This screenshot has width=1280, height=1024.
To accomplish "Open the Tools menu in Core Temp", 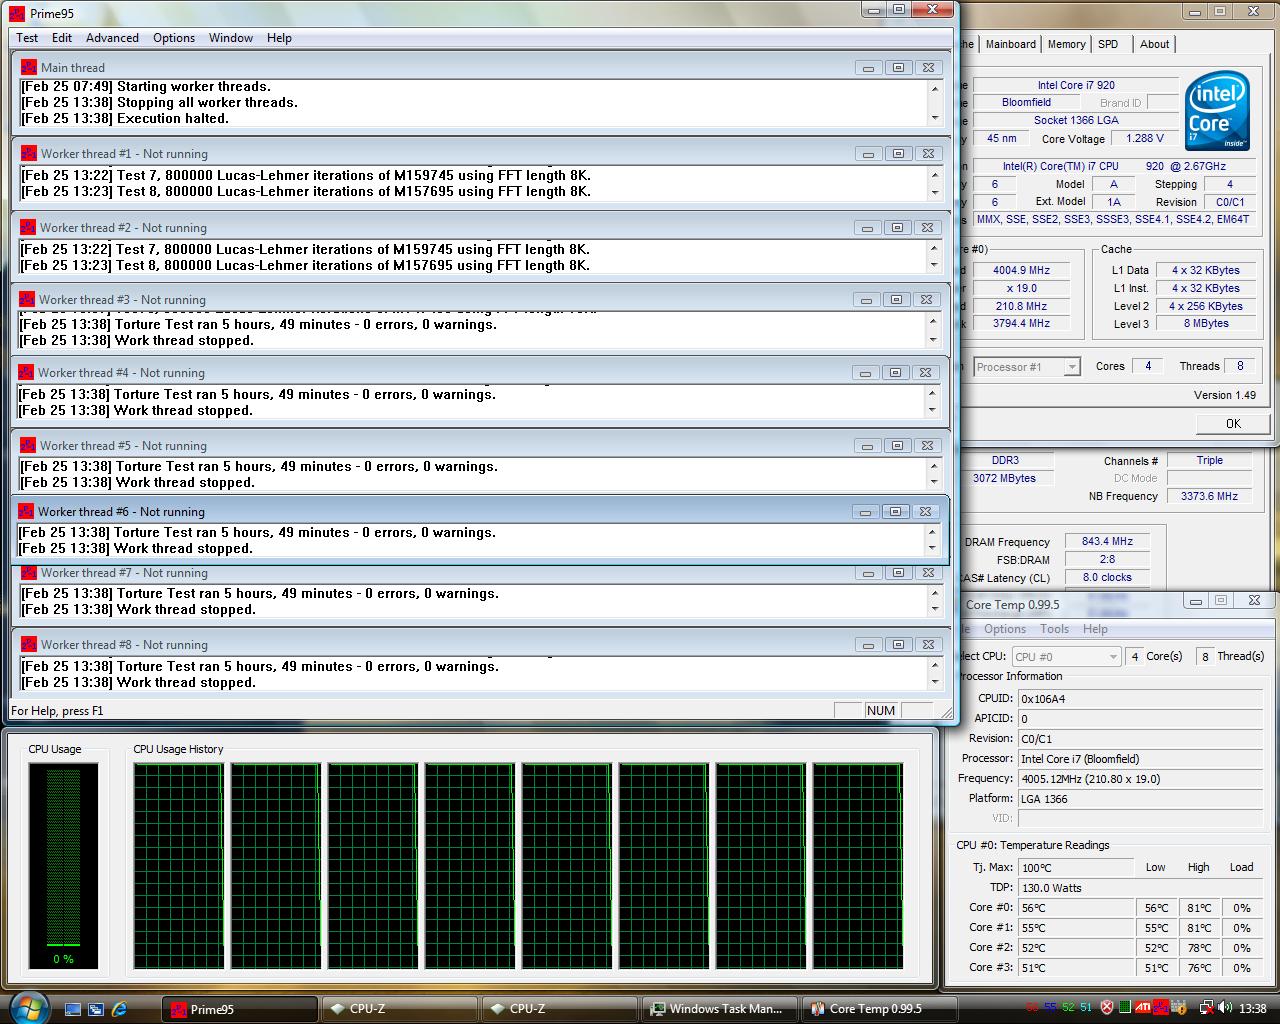I will point(1055,629).
